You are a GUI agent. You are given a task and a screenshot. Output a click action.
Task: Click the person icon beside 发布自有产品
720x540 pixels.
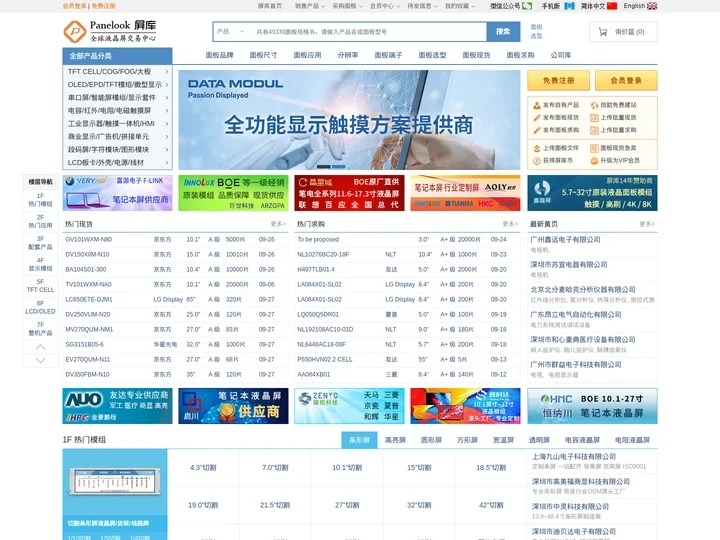(x=536, y=105)
